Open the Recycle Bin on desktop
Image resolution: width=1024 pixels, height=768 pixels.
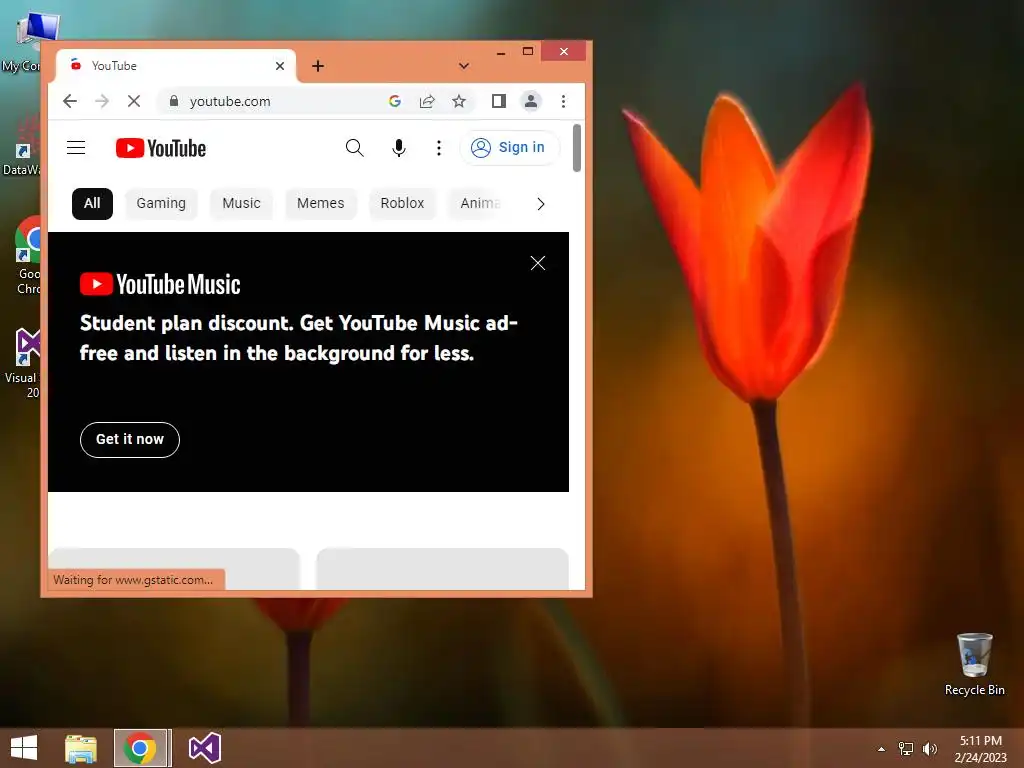(974, 664)
